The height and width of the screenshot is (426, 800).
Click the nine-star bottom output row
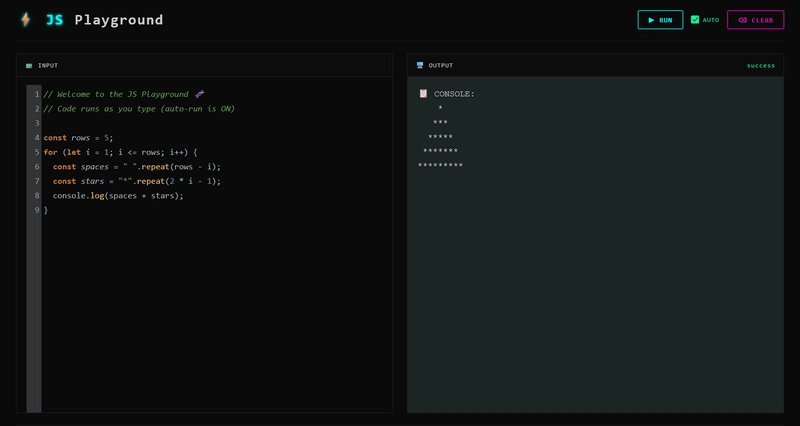[440, 165]
